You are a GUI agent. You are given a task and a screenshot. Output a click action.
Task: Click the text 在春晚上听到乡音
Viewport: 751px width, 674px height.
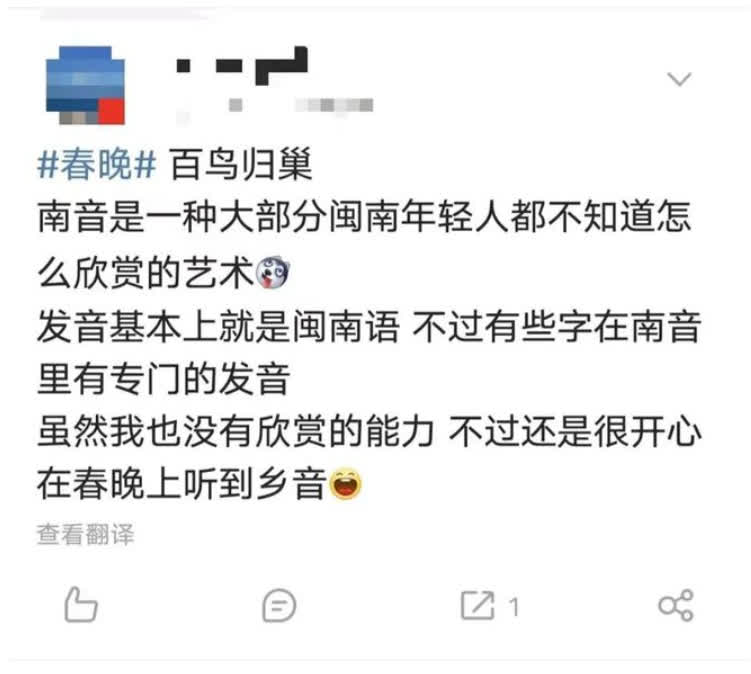coord(182,483)
